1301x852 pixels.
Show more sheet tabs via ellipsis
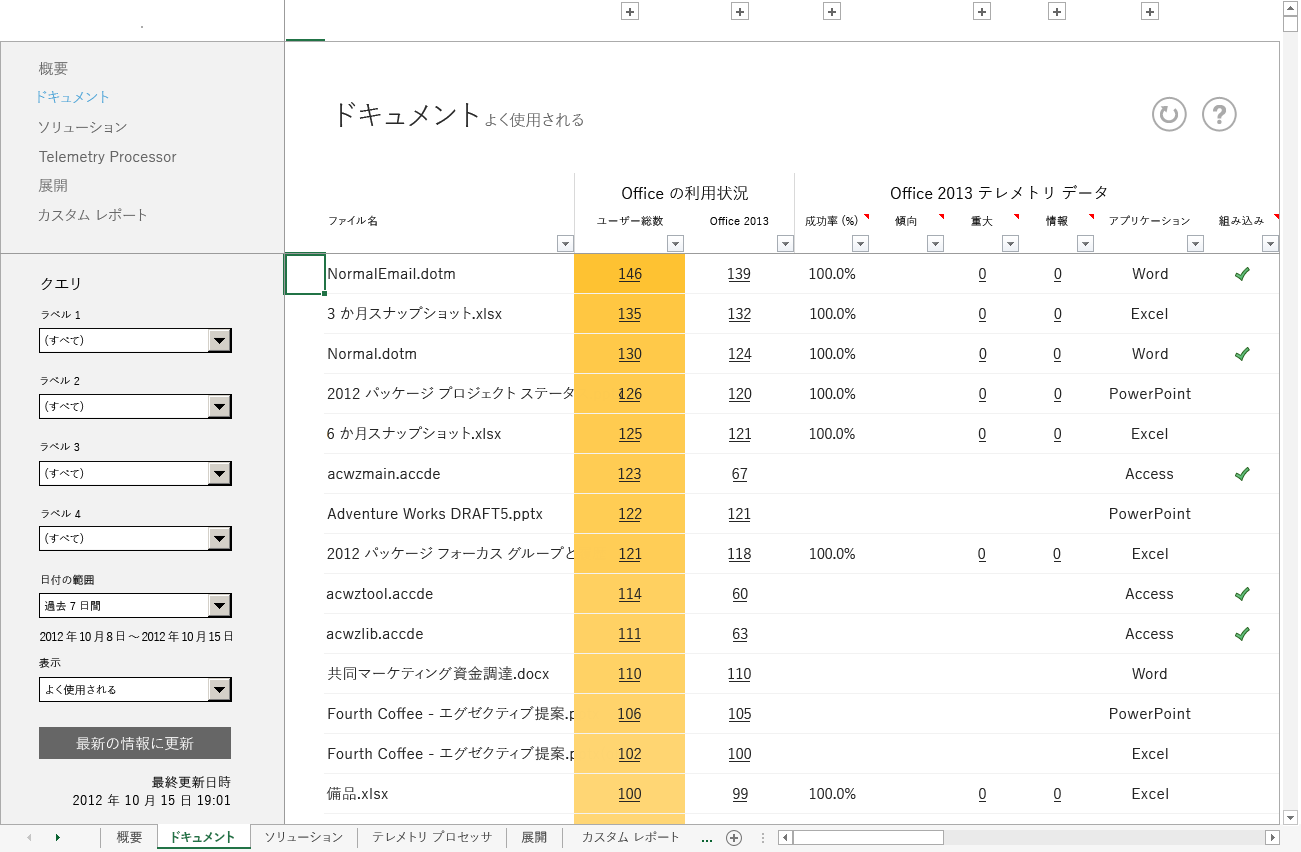(x=707, y=838)
